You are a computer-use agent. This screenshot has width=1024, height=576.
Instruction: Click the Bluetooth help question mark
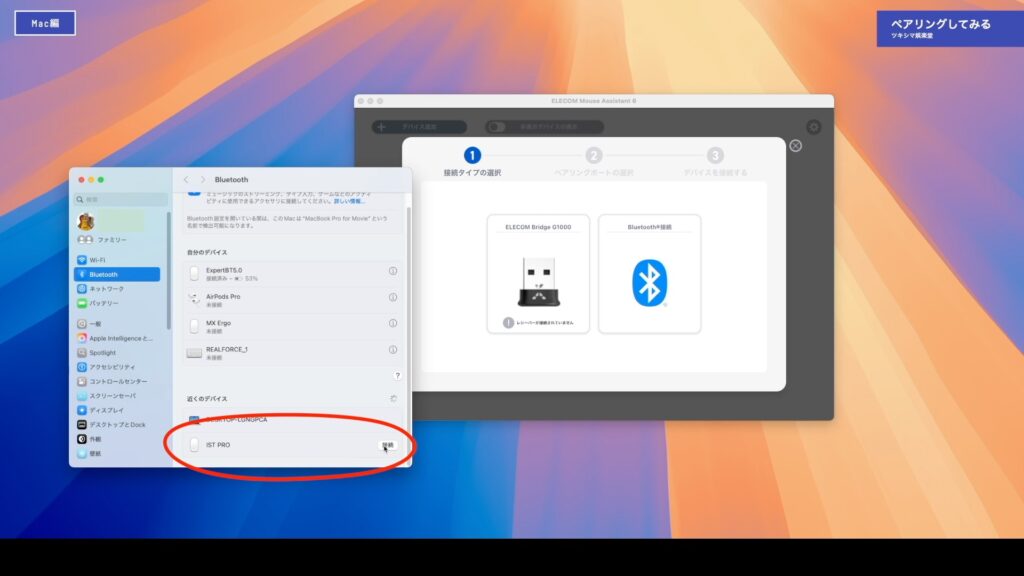pyautogui.click(x=397, y=375)
